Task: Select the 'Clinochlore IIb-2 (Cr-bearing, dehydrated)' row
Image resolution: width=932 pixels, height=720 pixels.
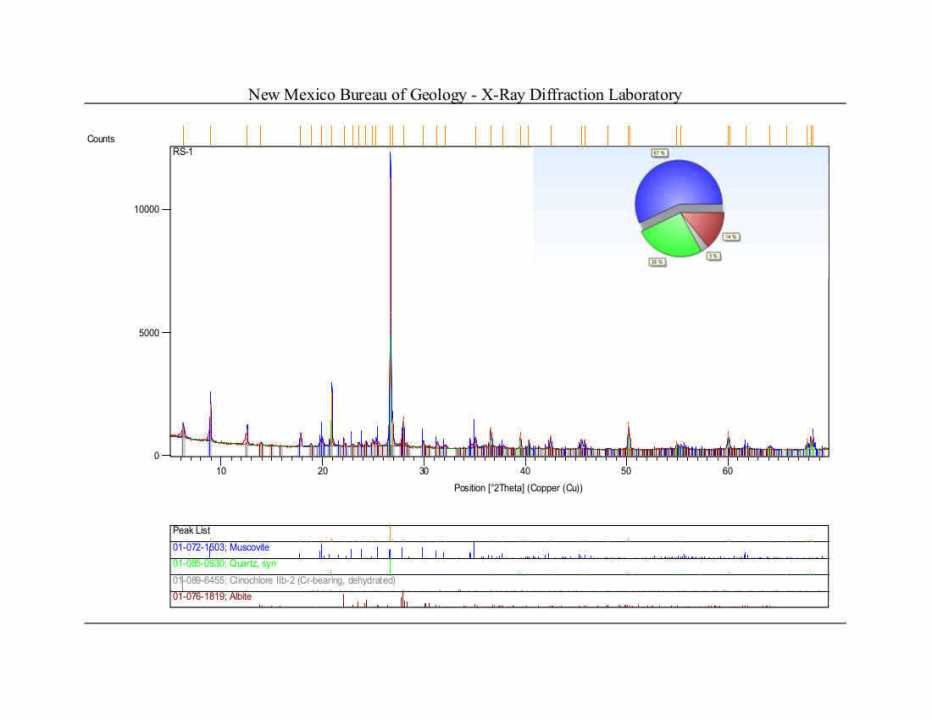Action: pos(499,583)
